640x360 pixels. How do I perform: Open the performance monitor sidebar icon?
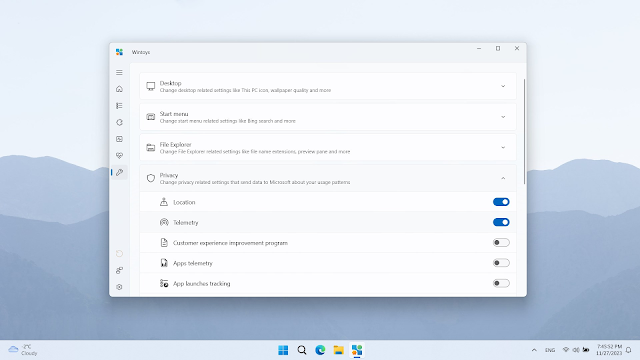click(x=119, y=139)
